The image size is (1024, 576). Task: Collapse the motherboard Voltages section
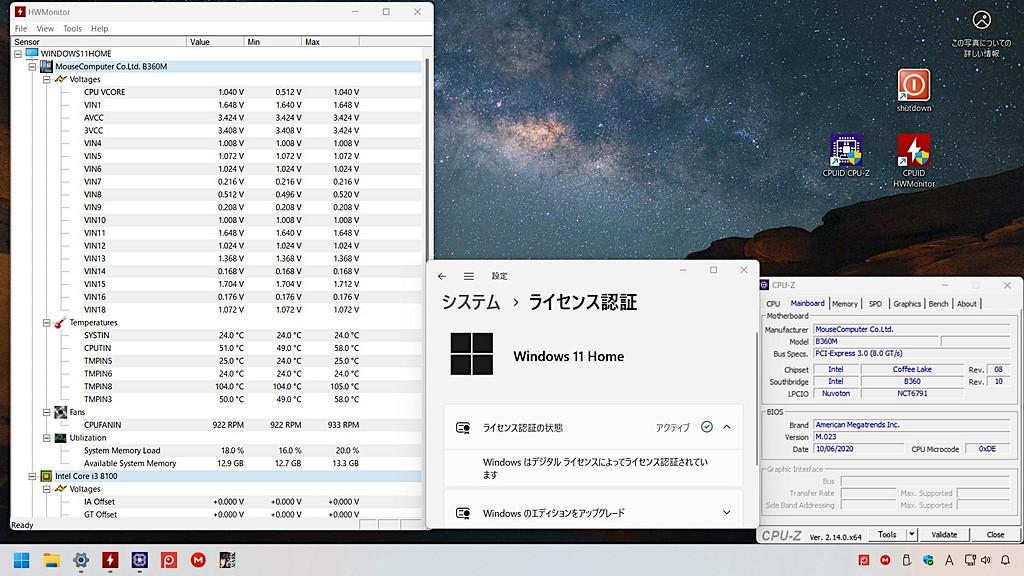(x=46, y=79)
